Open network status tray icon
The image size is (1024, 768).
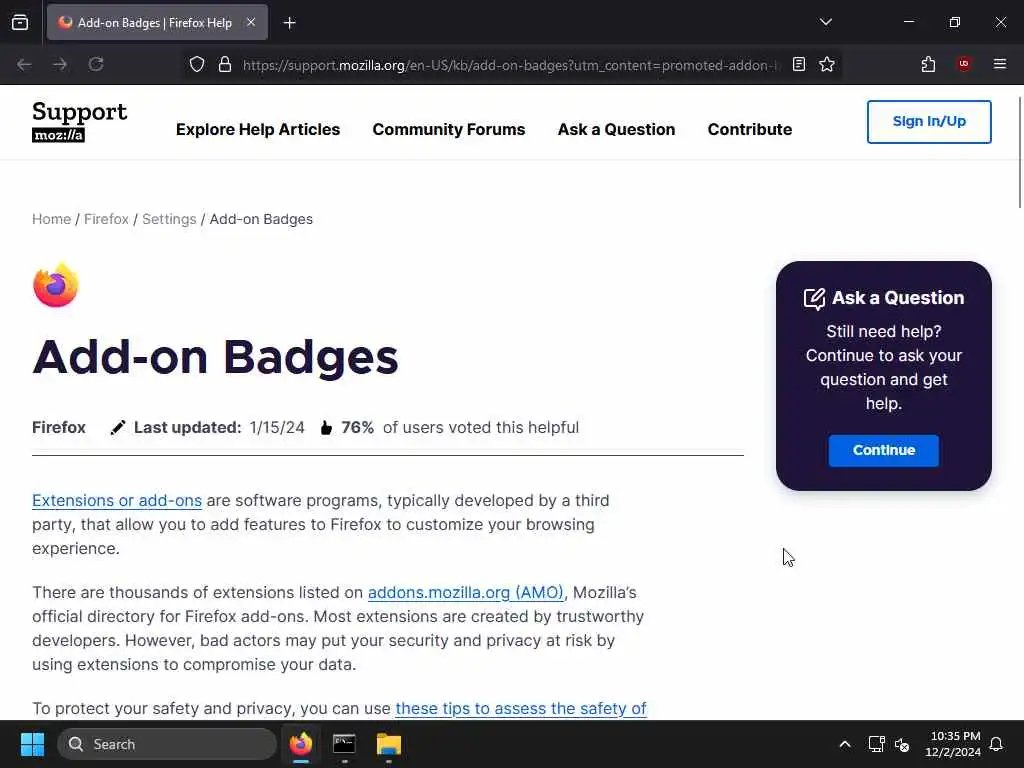coord(876,744)
